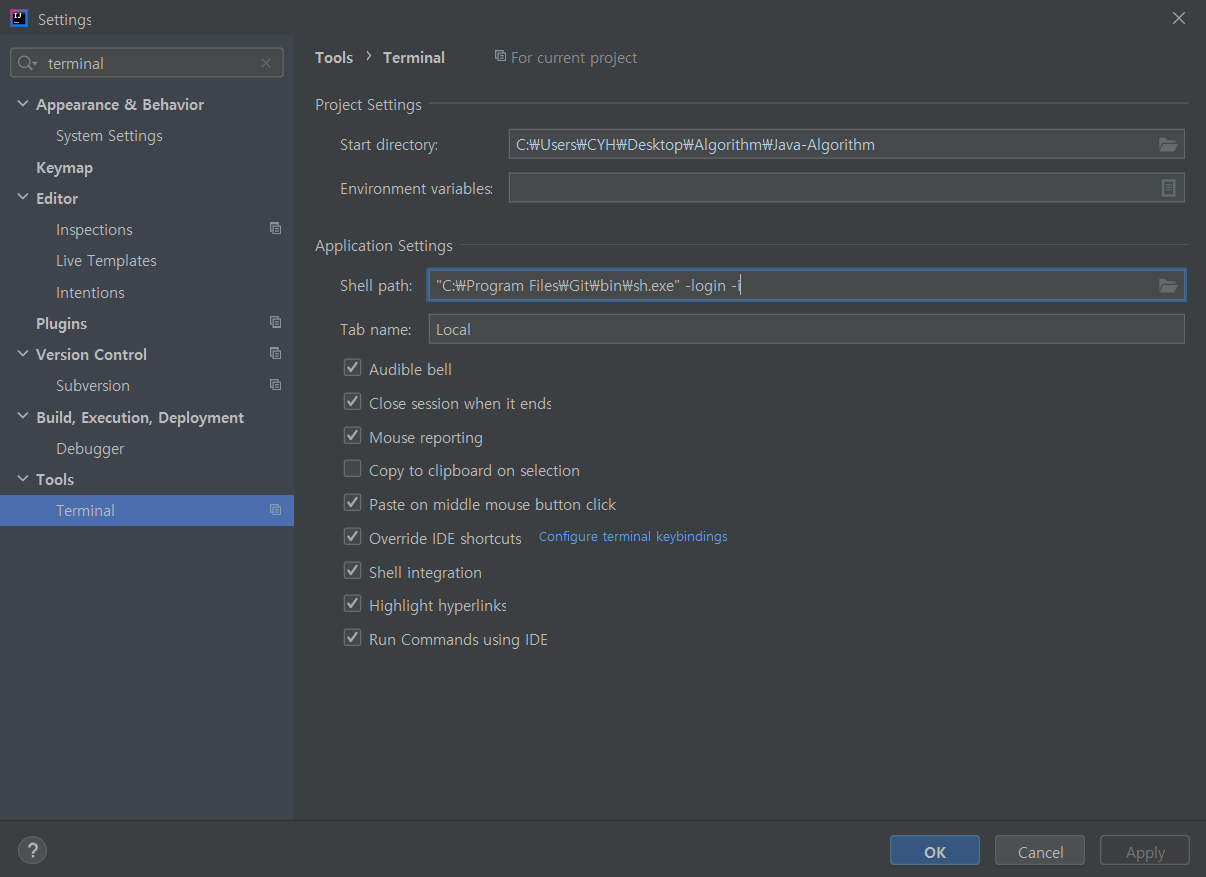This screenshot has width=1206, height=877.
Task: Click the 'For current project' icon
Action: 499,57
